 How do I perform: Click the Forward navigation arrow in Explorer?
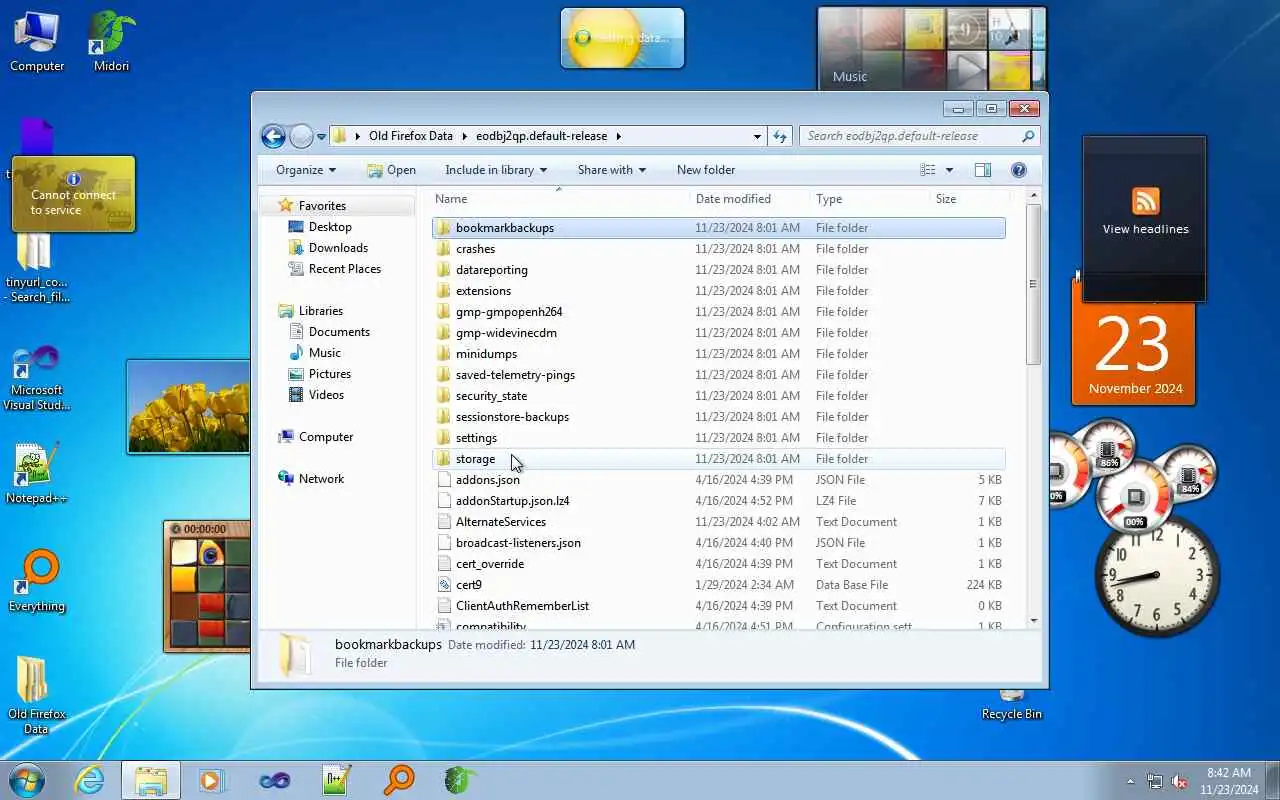pyautogui.click(x=301, y=136)
